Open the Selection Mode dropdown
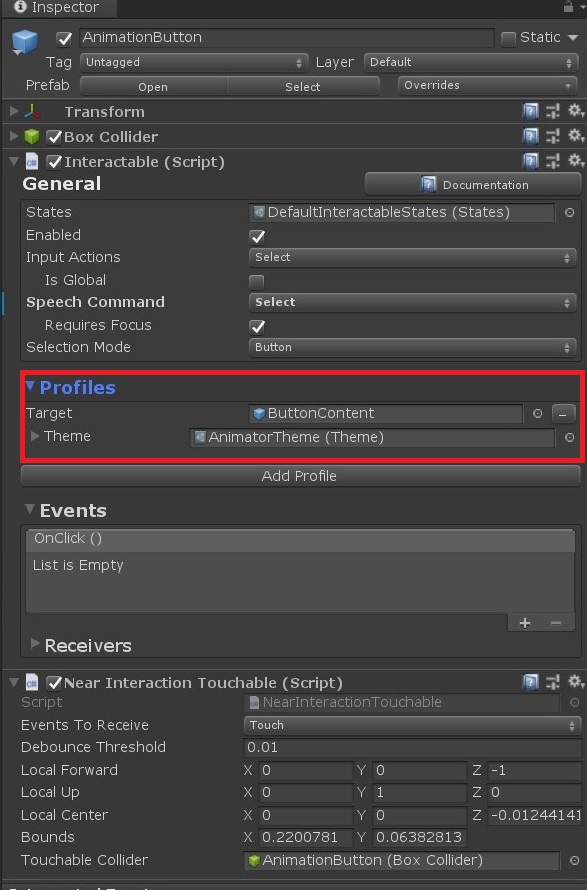This screenshot has height=890, width=587. pos(413,347)
